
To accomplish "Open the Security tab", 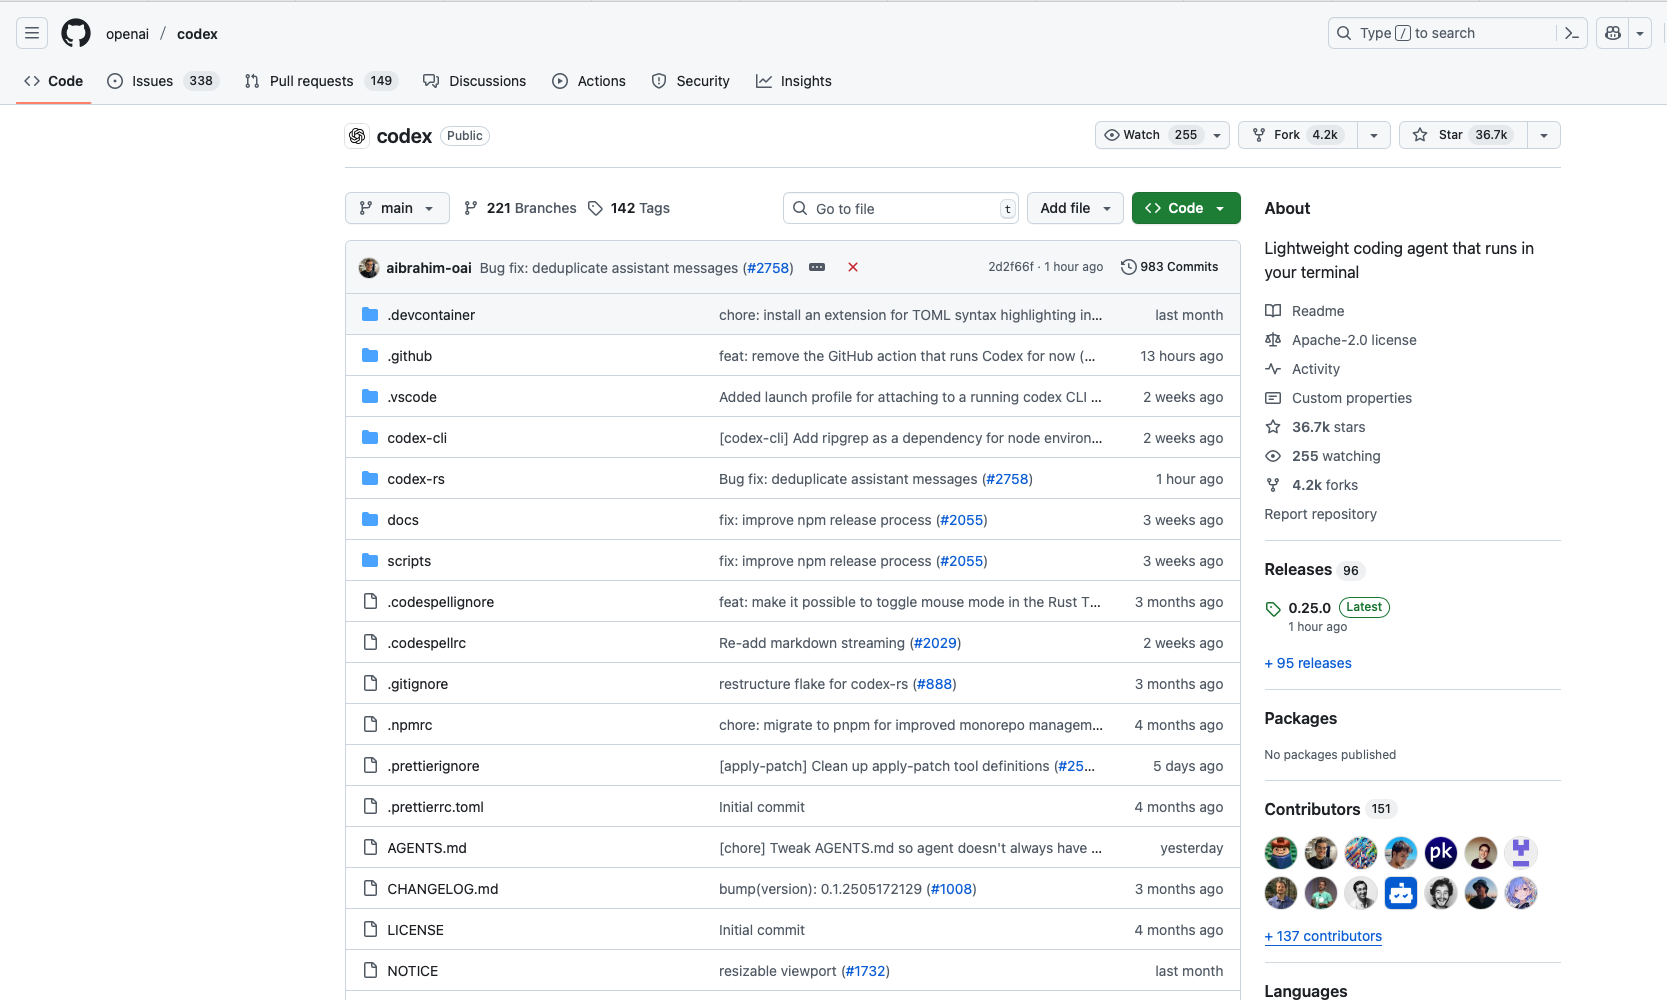I will click(x=691, y=81).
